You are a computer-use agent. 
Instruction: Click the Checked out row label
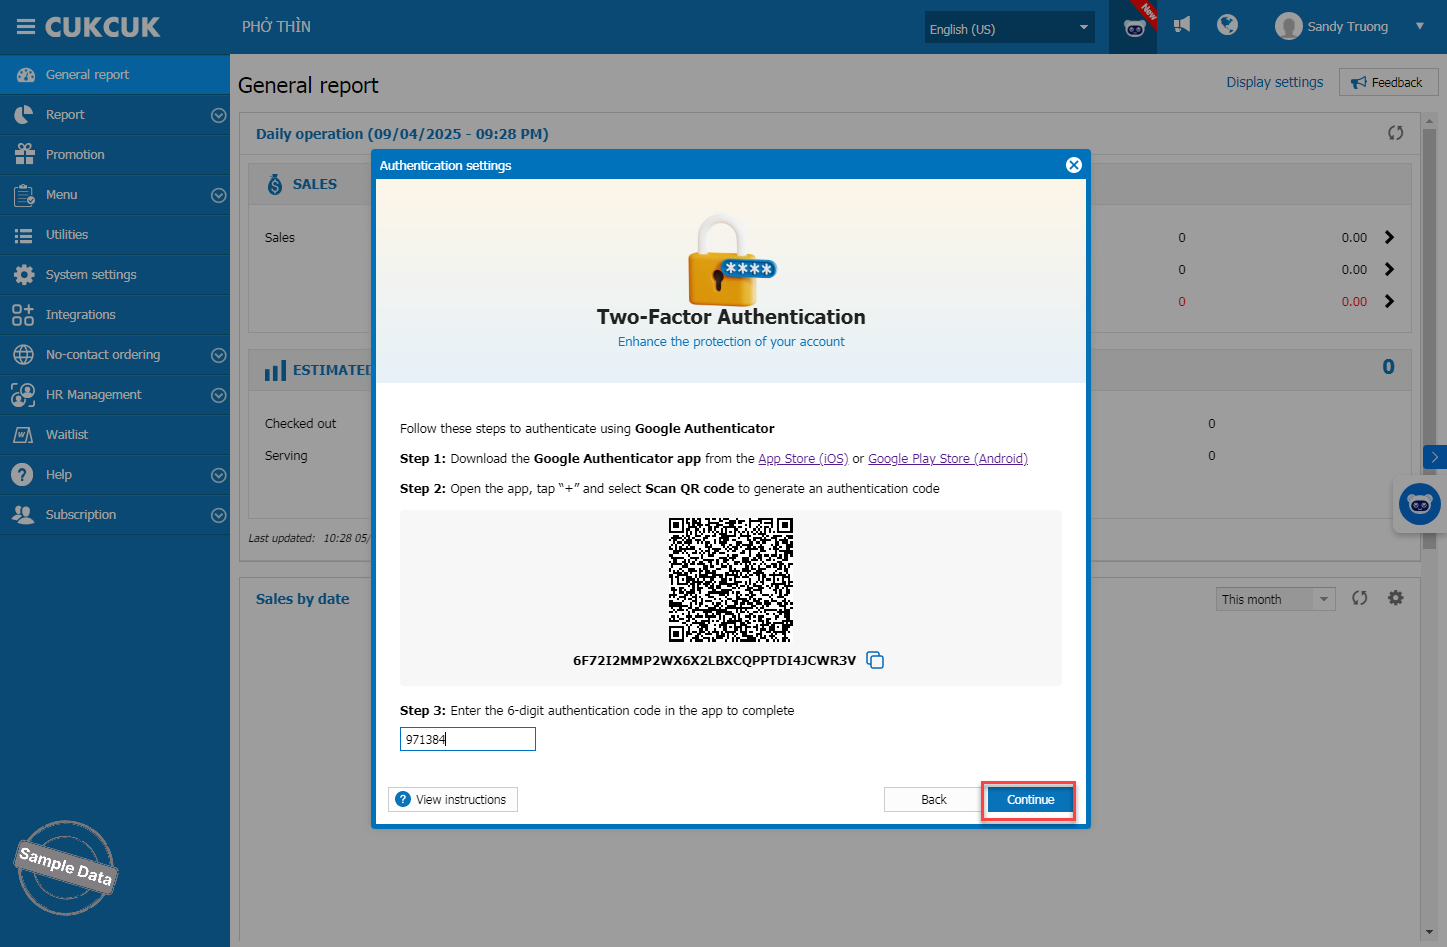(300, 423)
